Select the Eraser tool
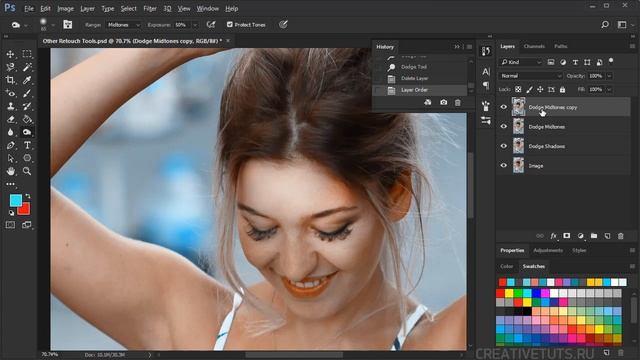 tap(11, 119)
